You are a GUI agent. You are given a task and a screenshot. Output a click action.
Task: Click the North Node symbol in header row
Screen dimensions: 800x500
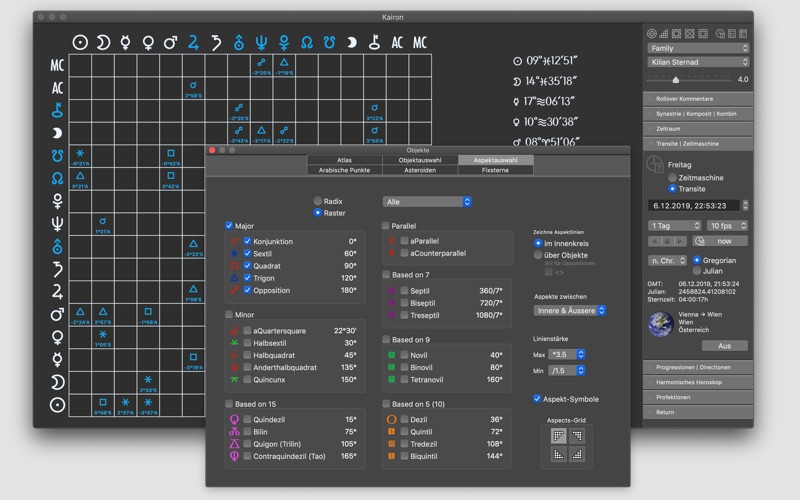pos(306,42)
